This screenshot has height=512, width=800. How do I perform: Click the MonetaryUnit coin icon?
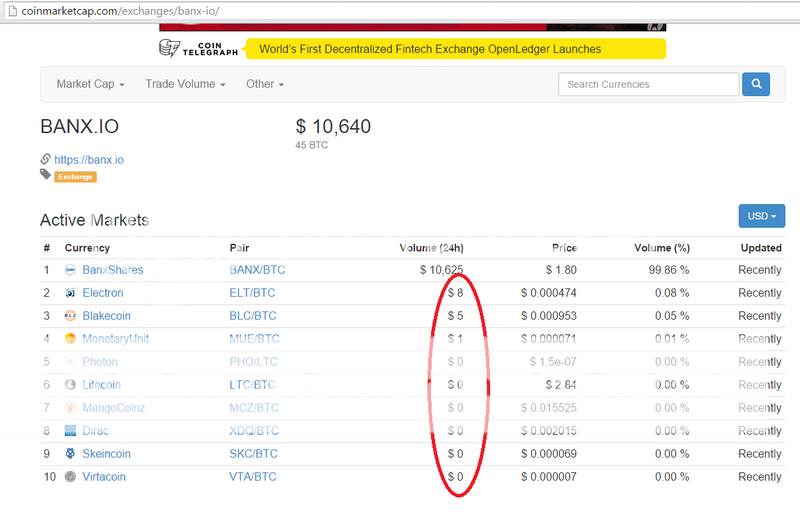click(70, 339)
